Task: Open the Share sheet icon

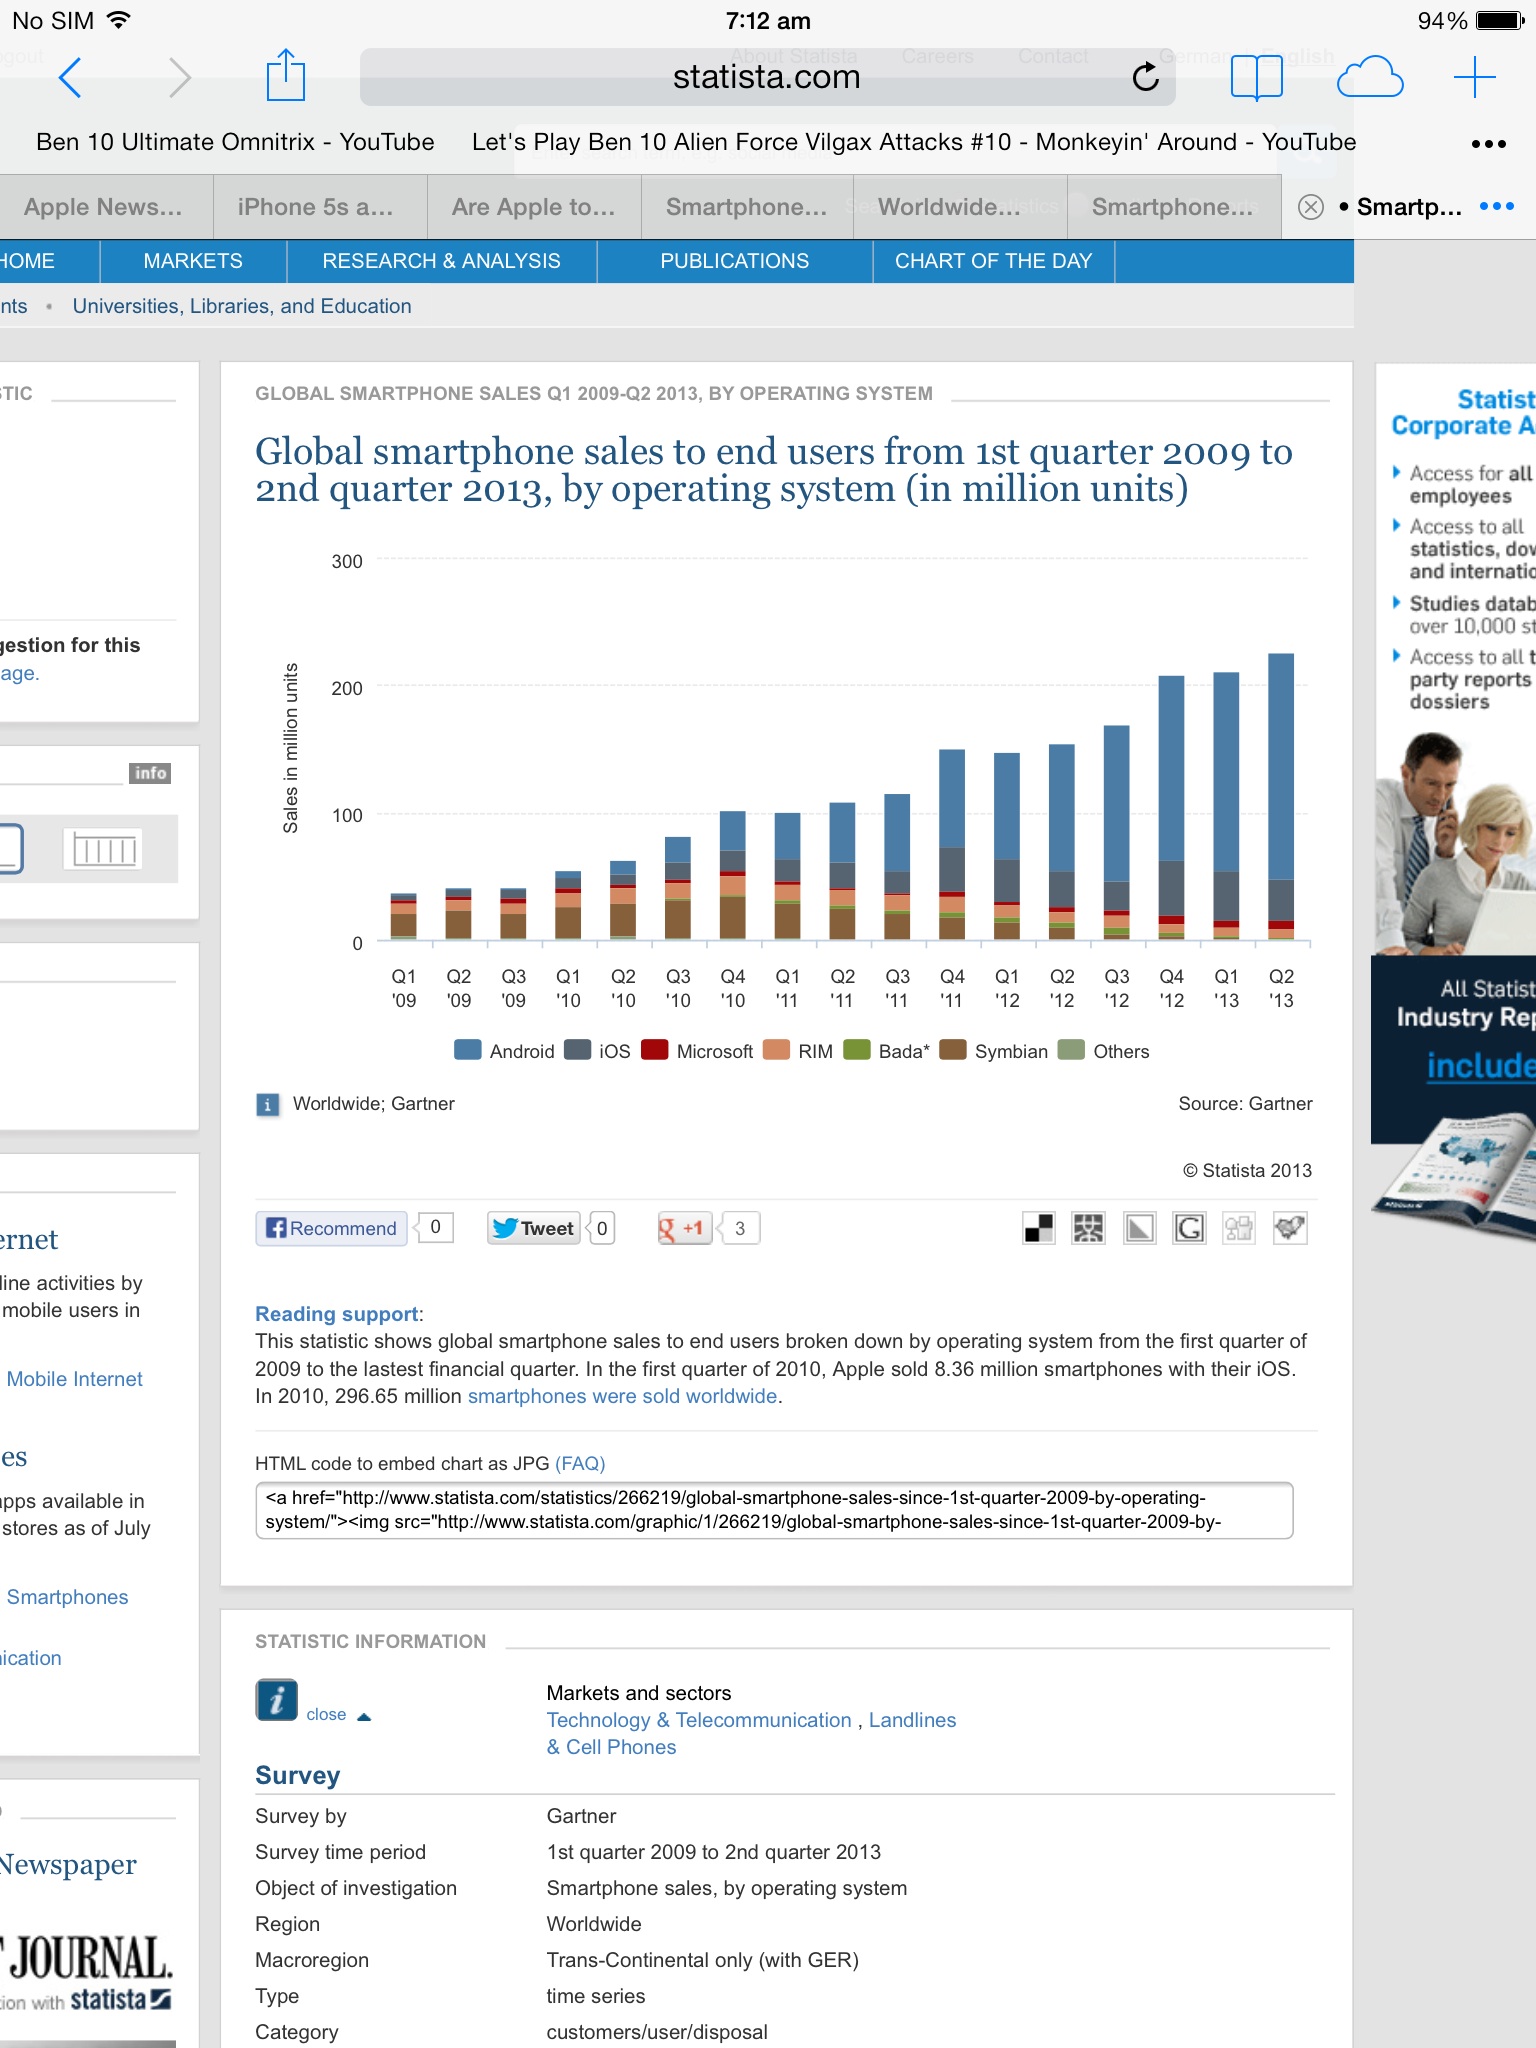Action: point(286,75)
